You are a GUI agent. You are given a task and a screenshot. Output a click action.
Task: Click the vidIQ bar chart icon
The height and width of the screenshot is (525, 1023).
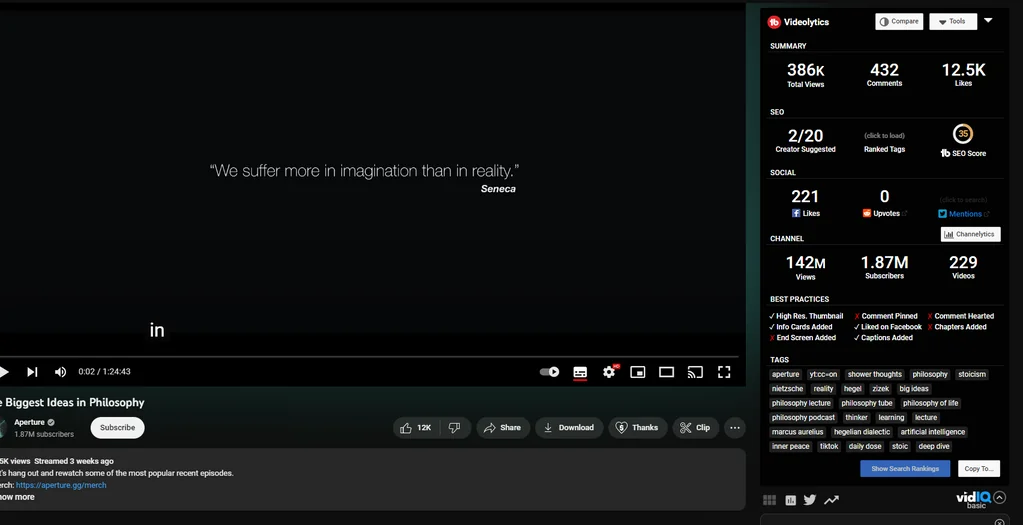tap(790, 500)
